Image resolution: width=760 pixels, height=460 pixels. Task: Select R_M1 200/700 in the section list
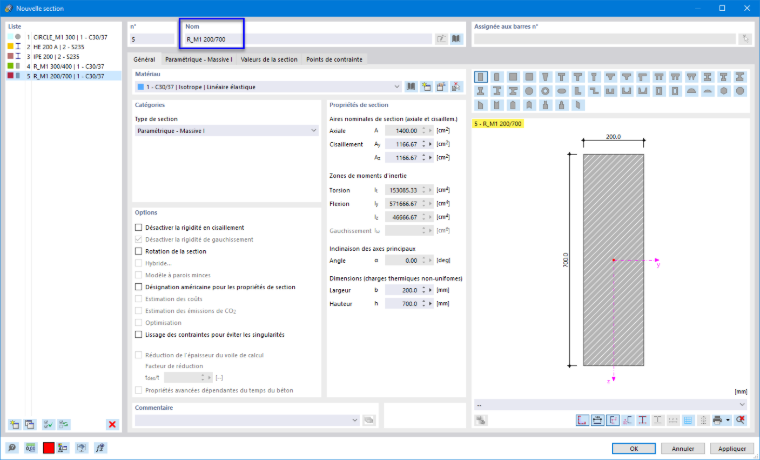pos(64,76)
